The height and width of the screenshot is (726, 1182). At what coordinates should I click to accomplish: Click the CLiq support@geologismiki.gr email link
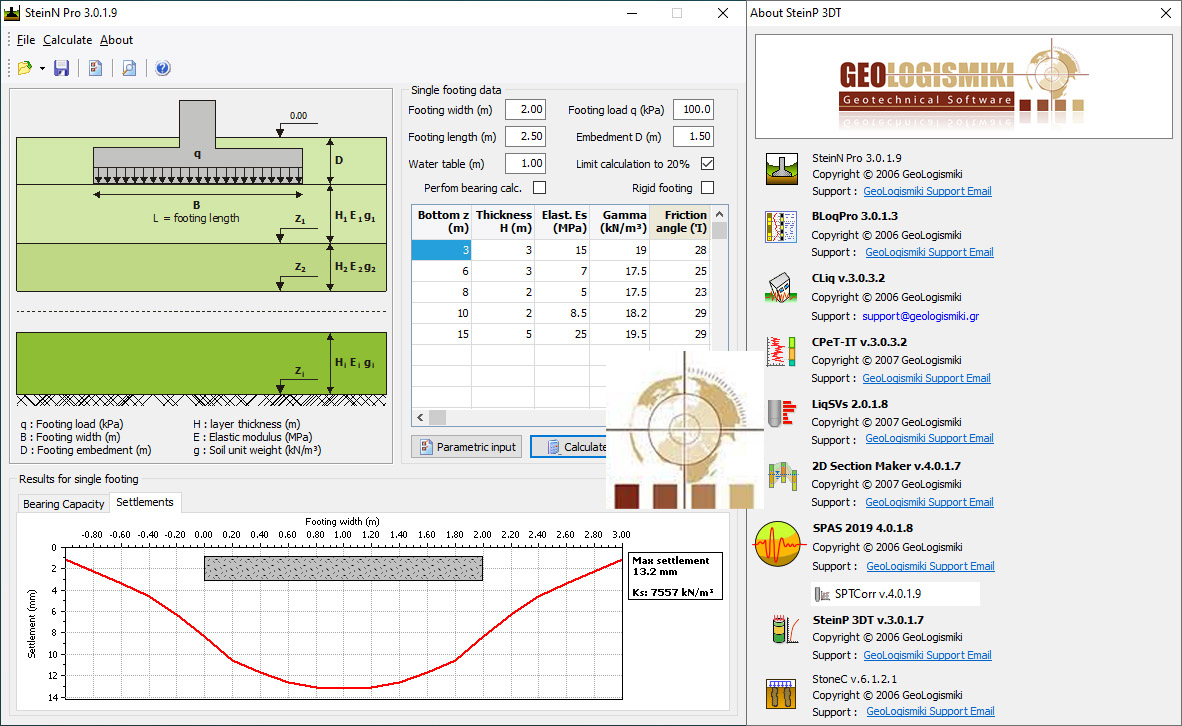click(920, 316)
